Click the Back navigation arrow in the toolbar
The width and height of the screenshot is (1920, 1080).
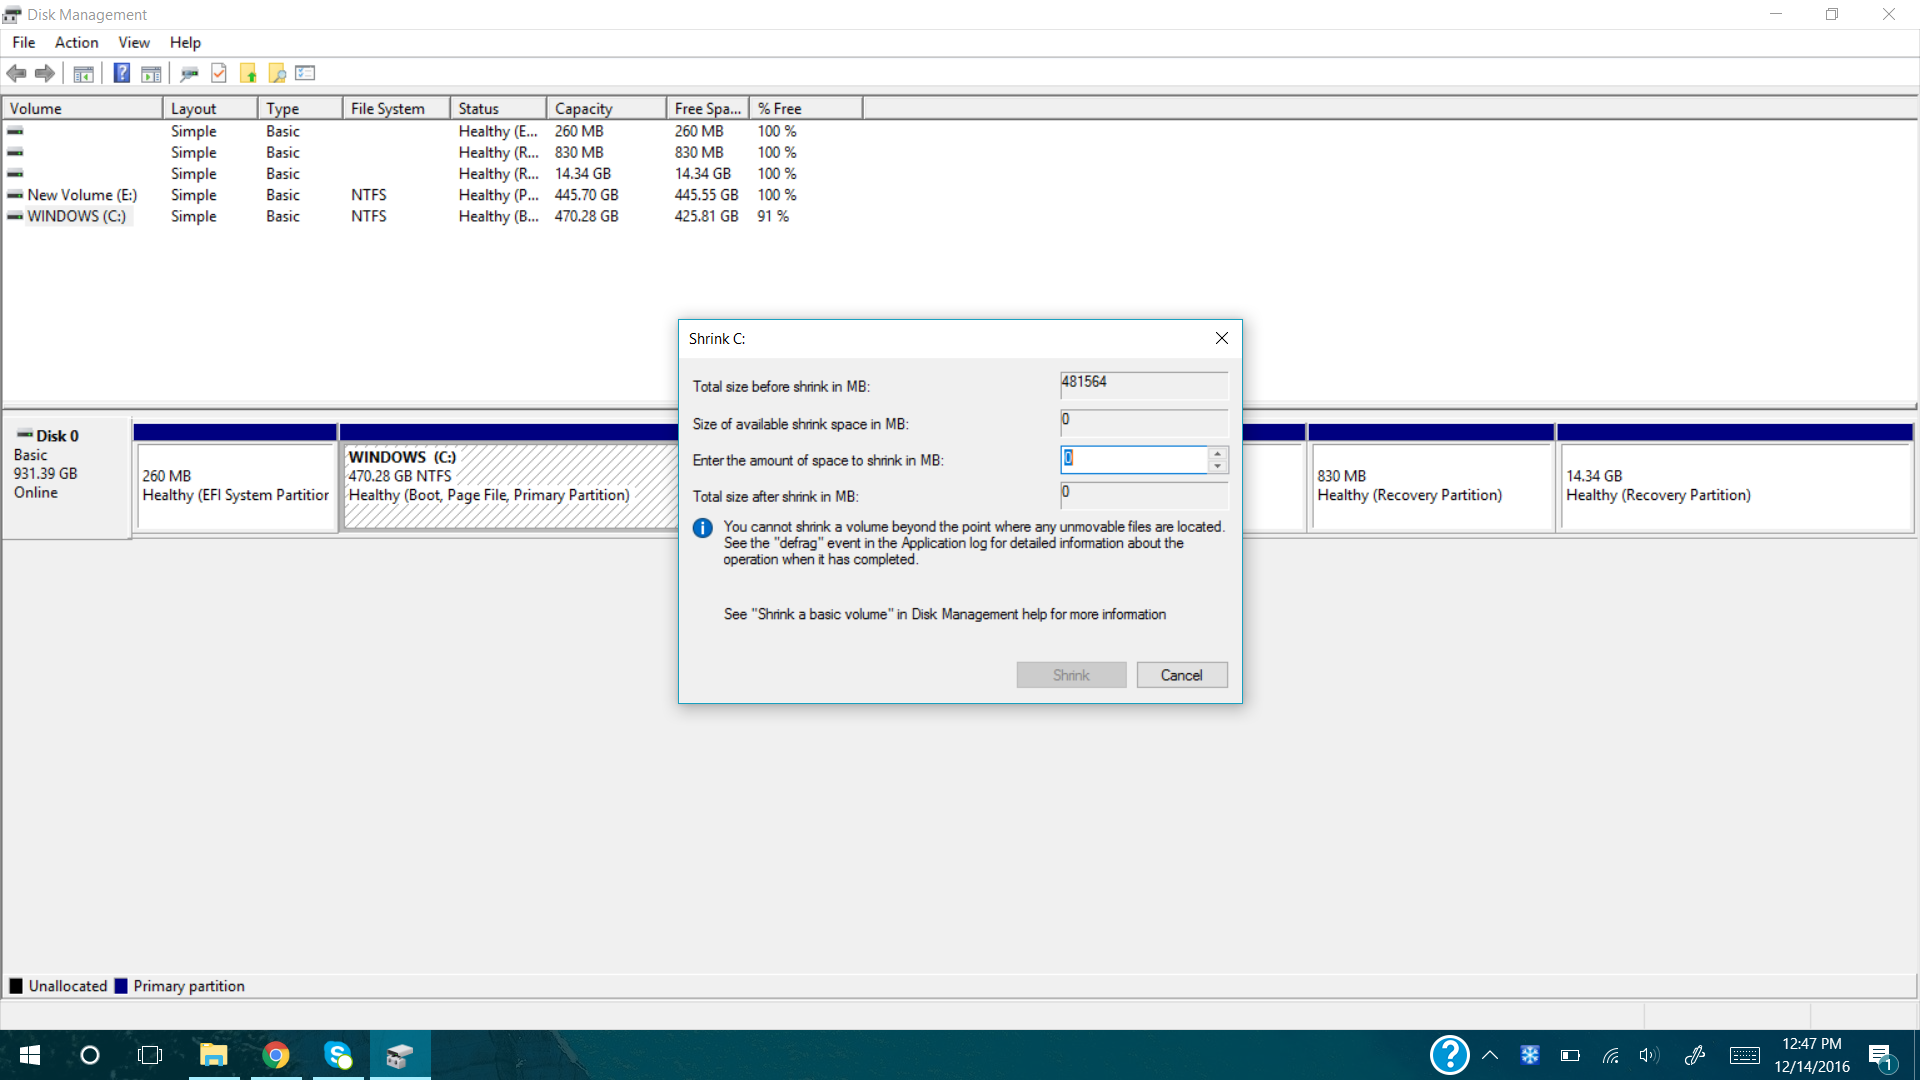tap(16, 73)
